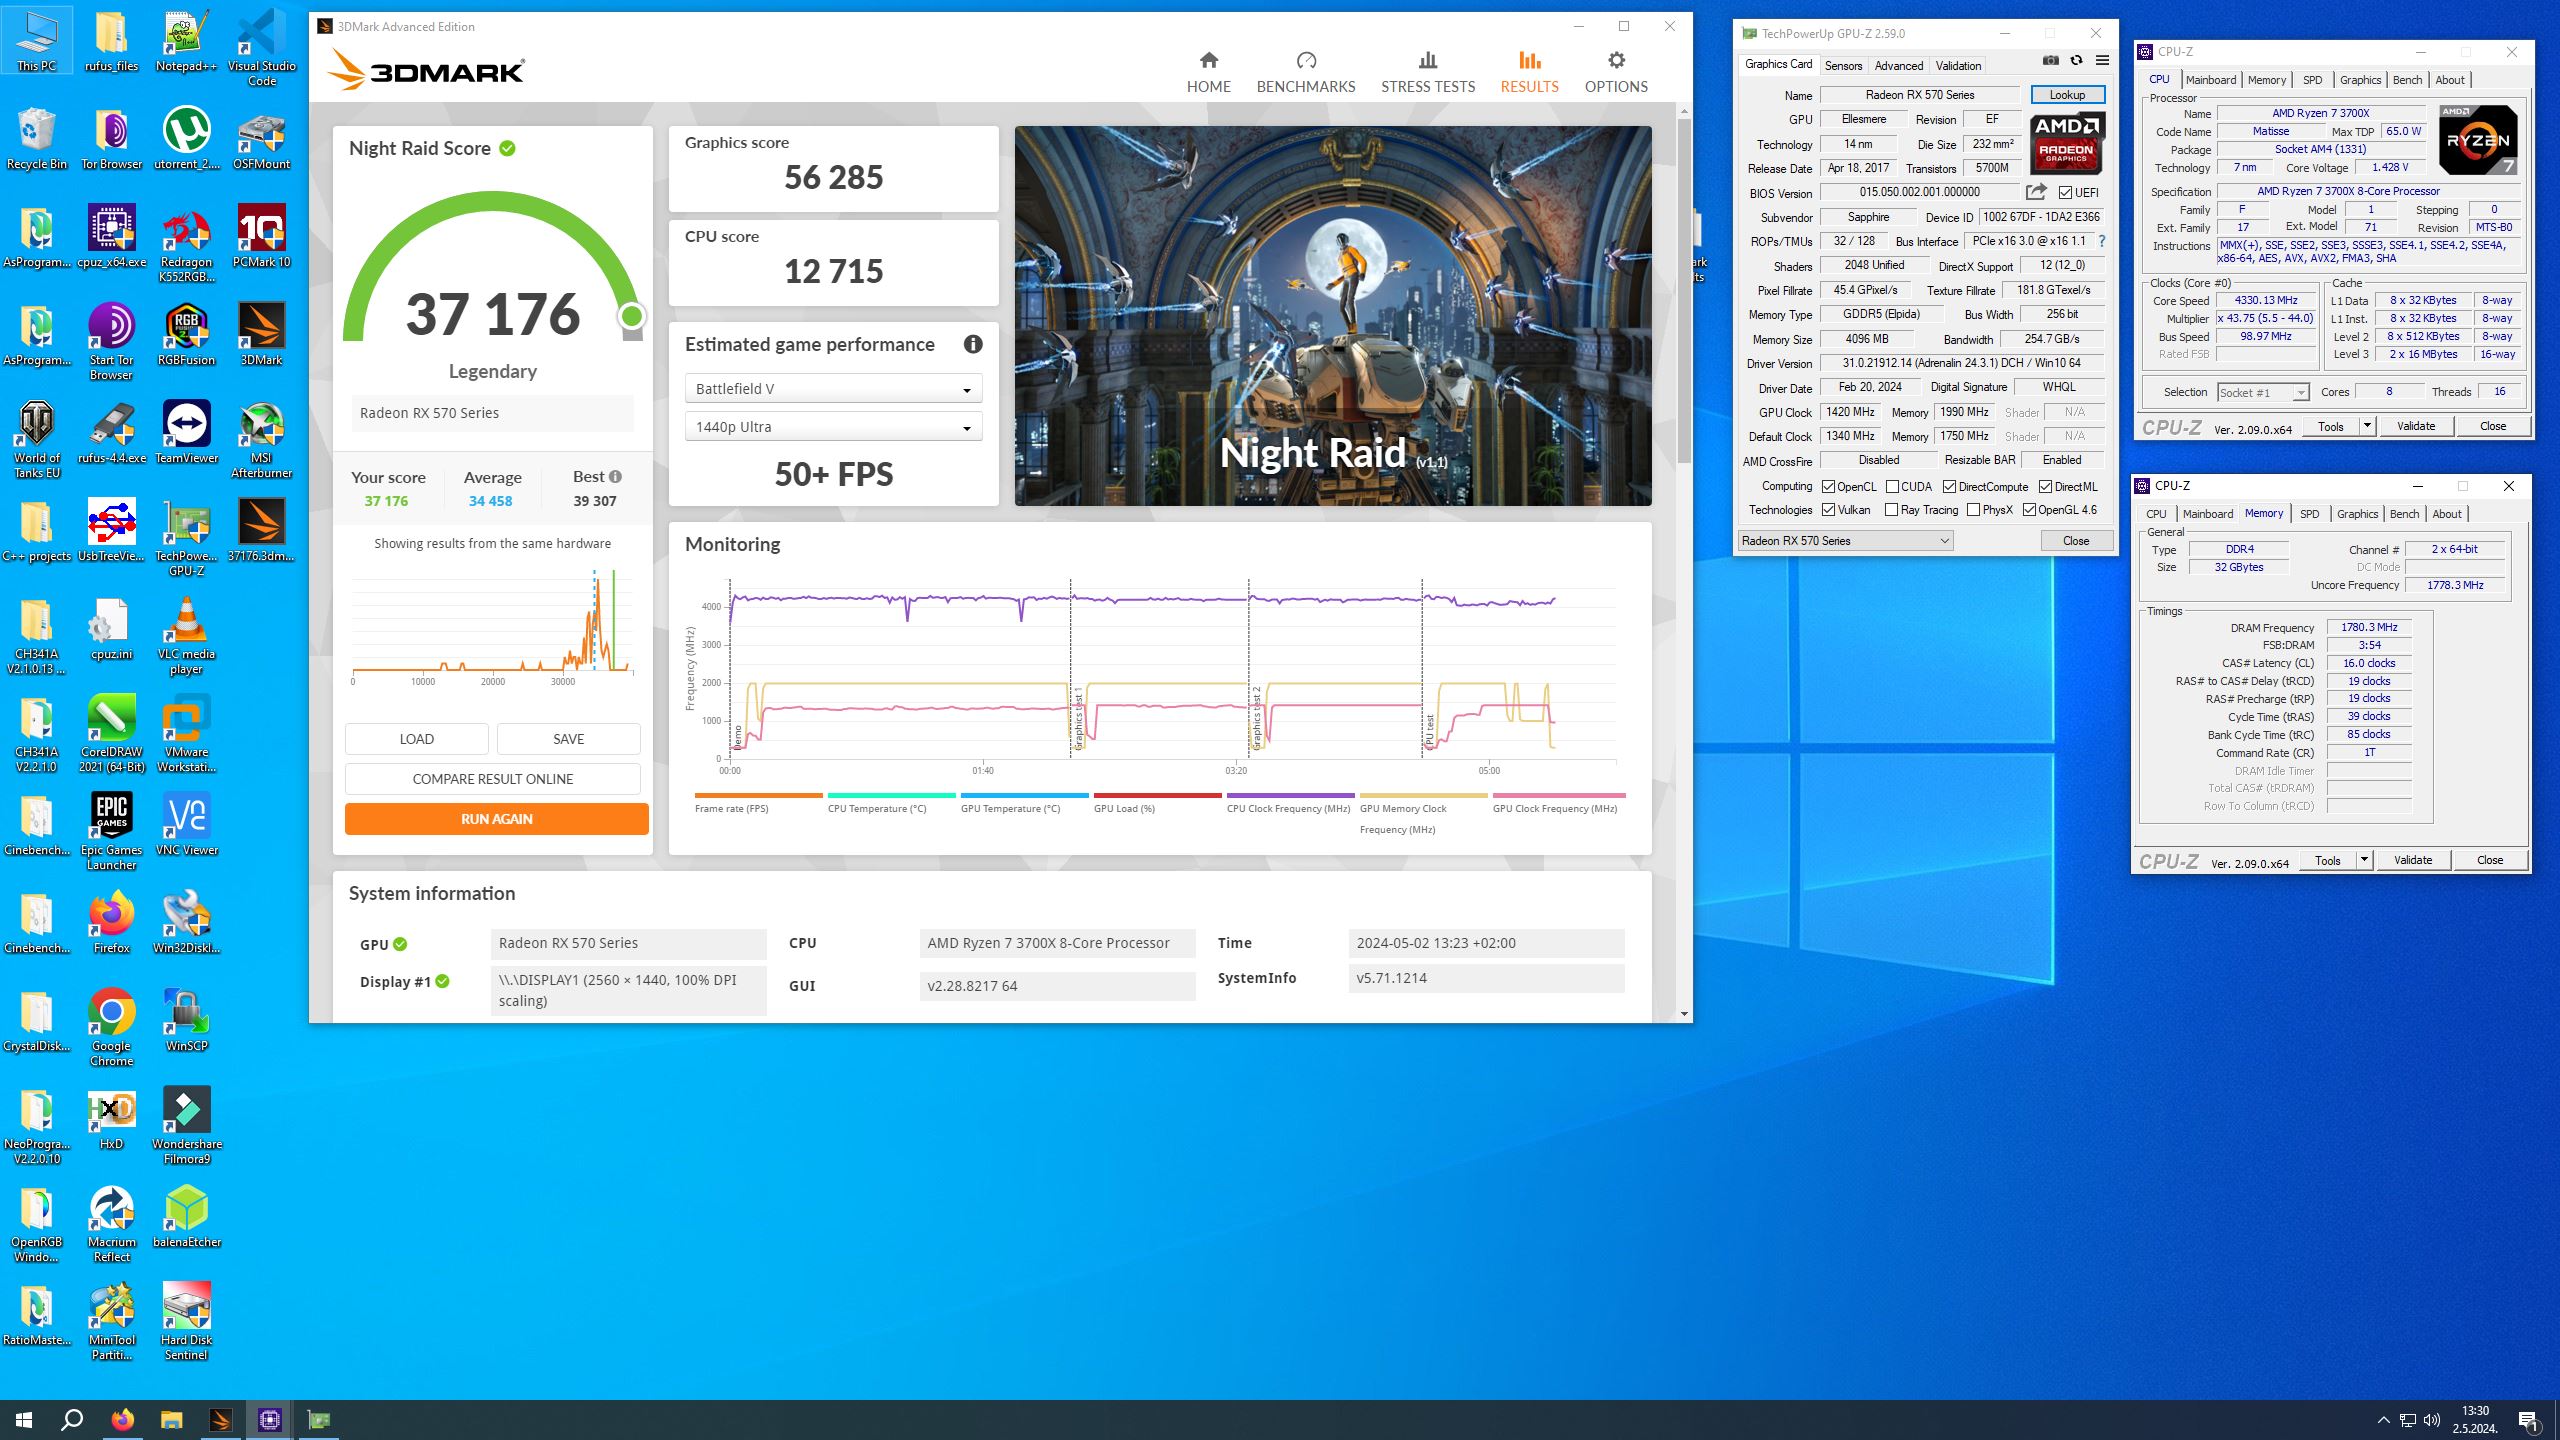2560x1440 pixels.
Task: Open the notification center in the taskbar
Action: click(x=2528, y=1420)
